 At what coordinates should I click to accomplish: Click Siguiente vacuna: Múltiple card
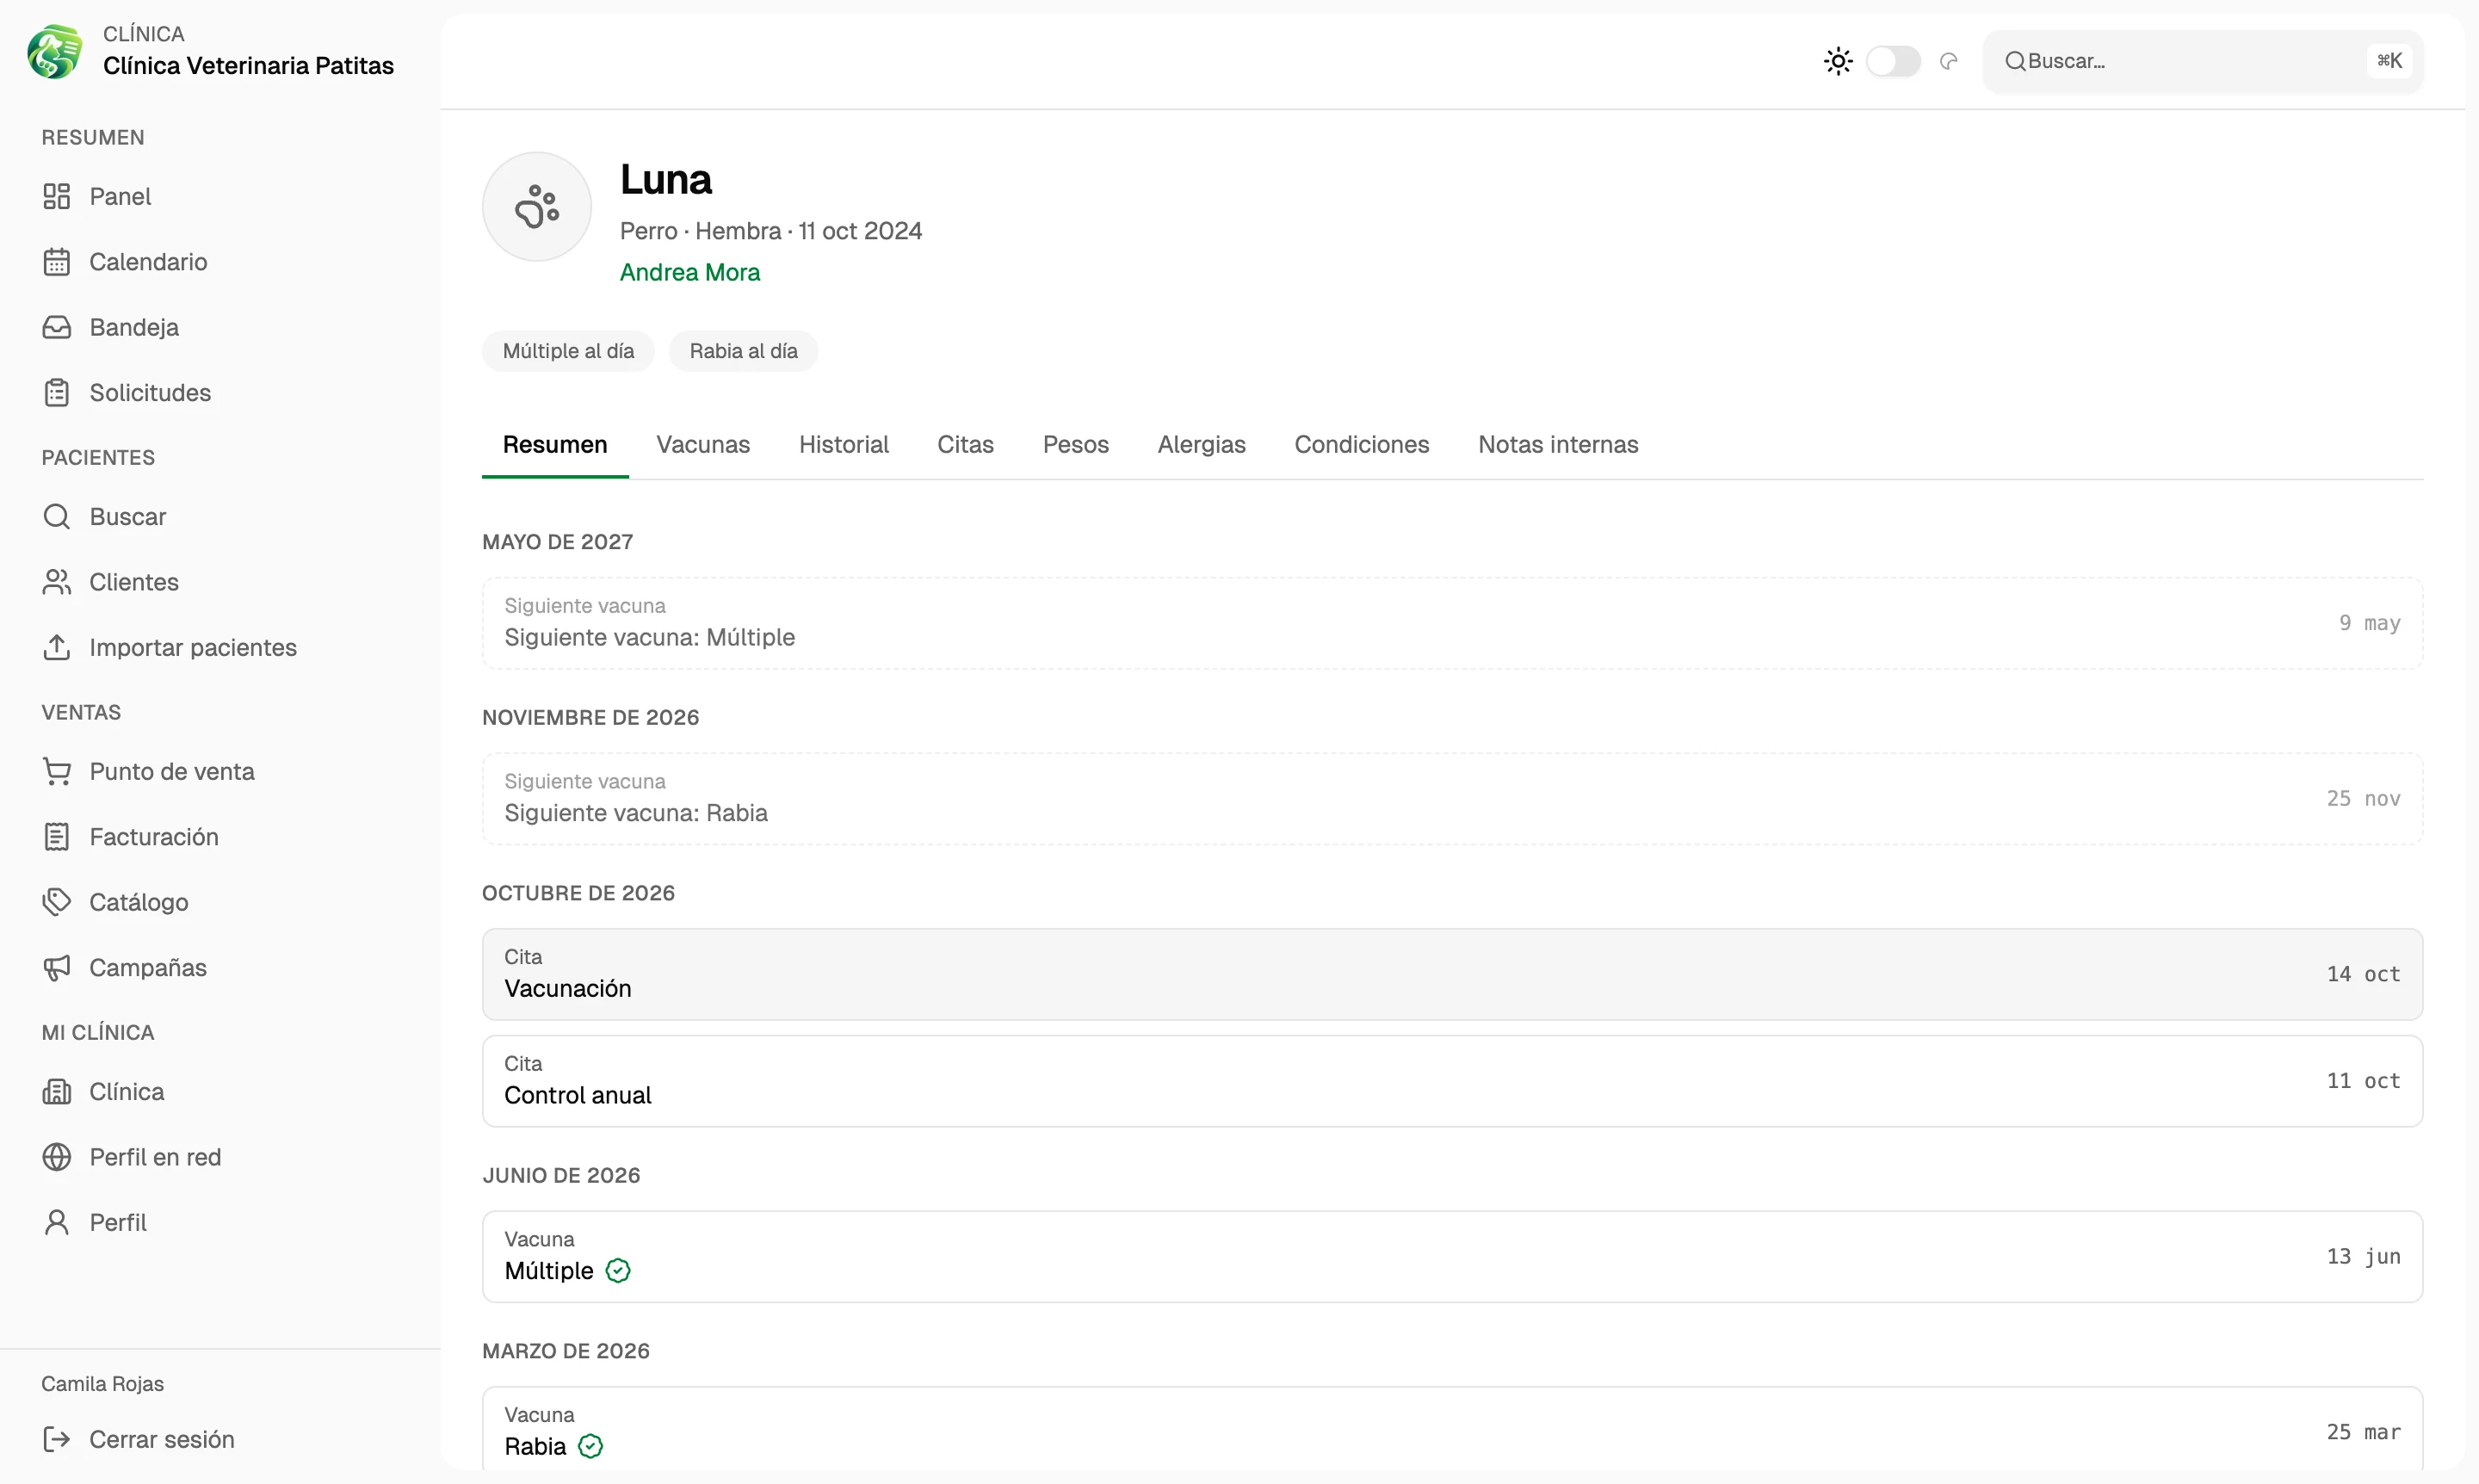(x=1452, y=623)
